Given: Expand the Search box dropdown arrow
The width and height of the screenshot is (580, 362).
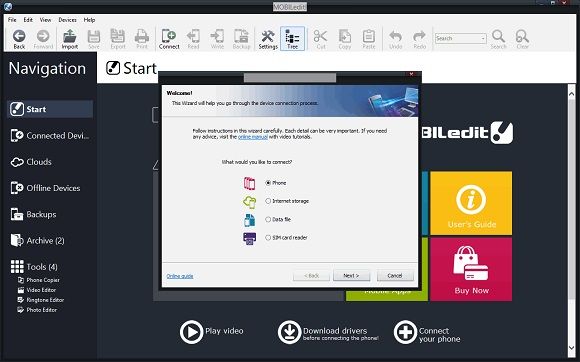Looking at the screenshot, I should tap(483, 38).
